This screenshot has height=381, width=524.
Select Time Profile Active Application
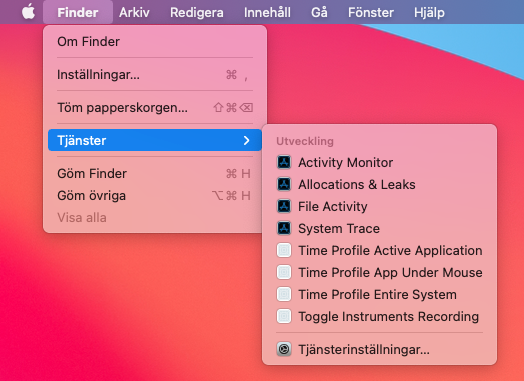(x=379, y=251)
